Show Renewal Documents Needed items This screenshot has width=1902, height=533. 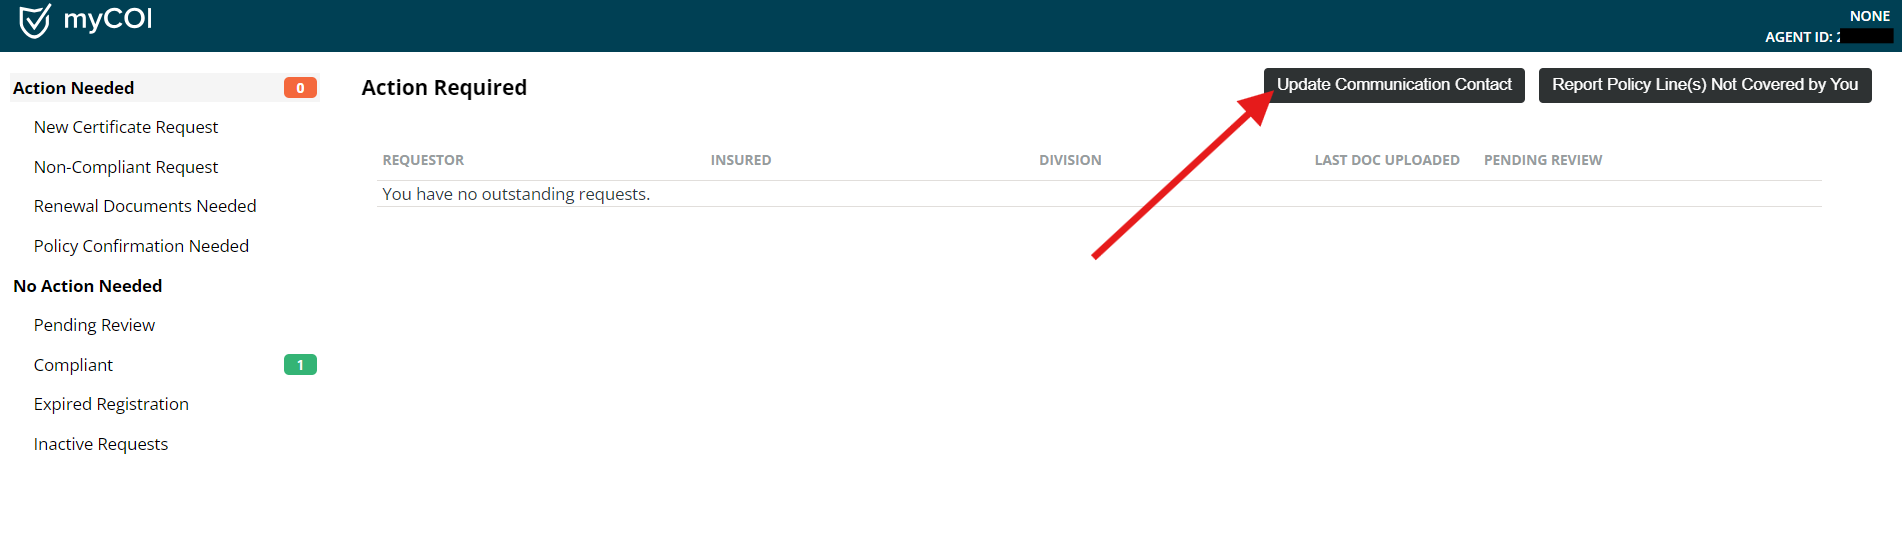tap(145, 206)
